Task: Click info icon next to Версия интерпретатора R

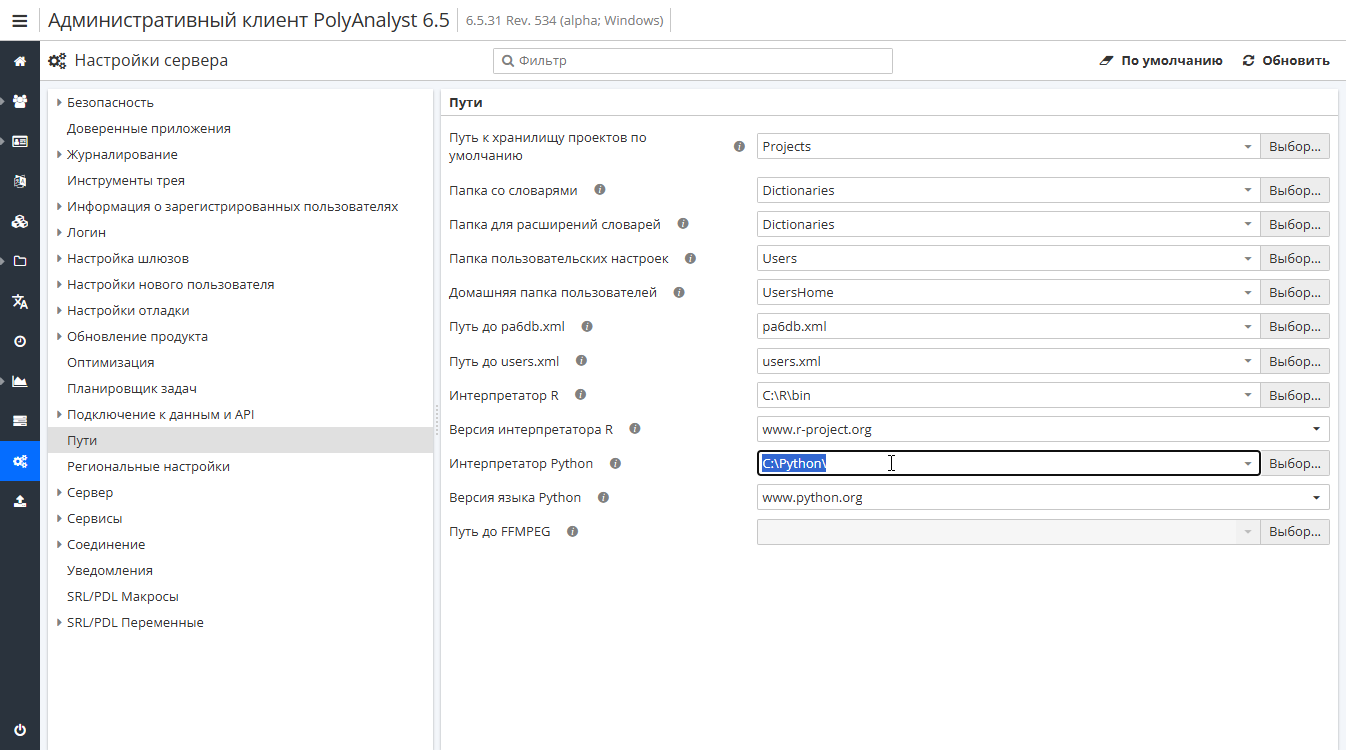Action: (x=634, y=429)
